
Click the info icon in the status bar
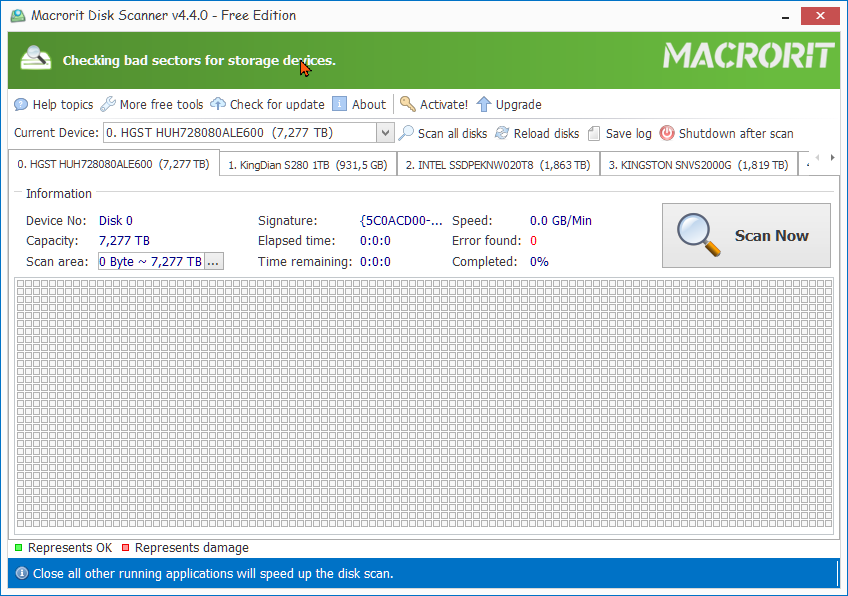pos(22,573)
